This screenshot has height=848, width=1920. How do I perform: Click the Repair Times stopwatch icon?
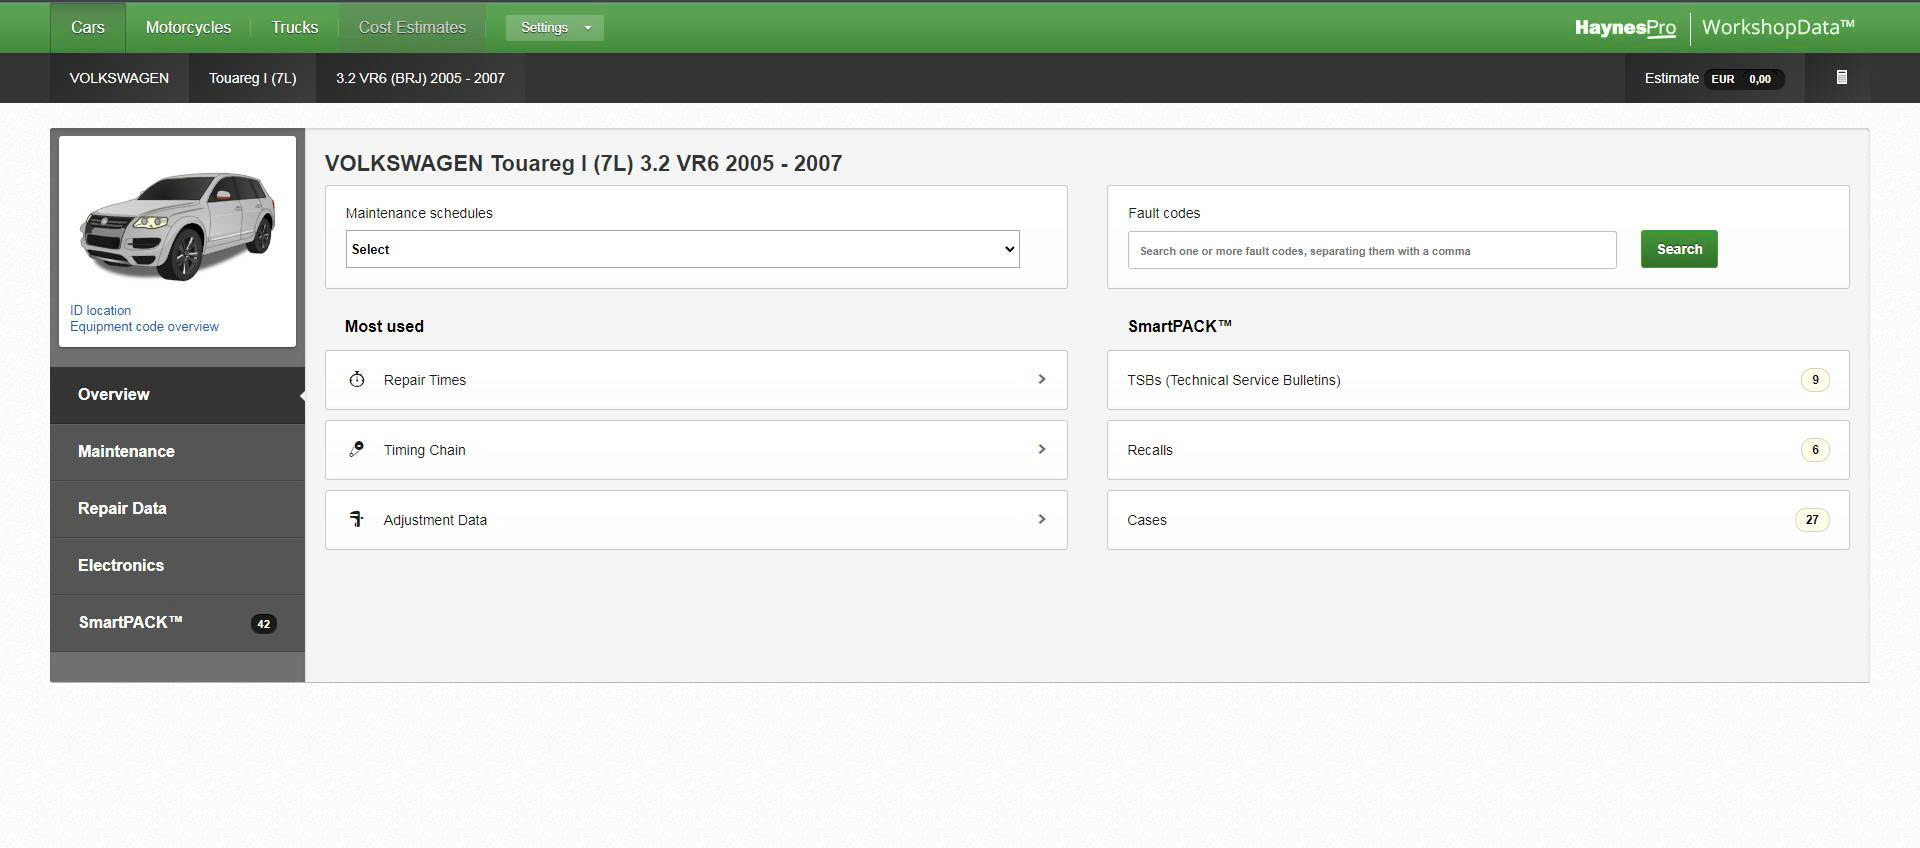(357, 380)
